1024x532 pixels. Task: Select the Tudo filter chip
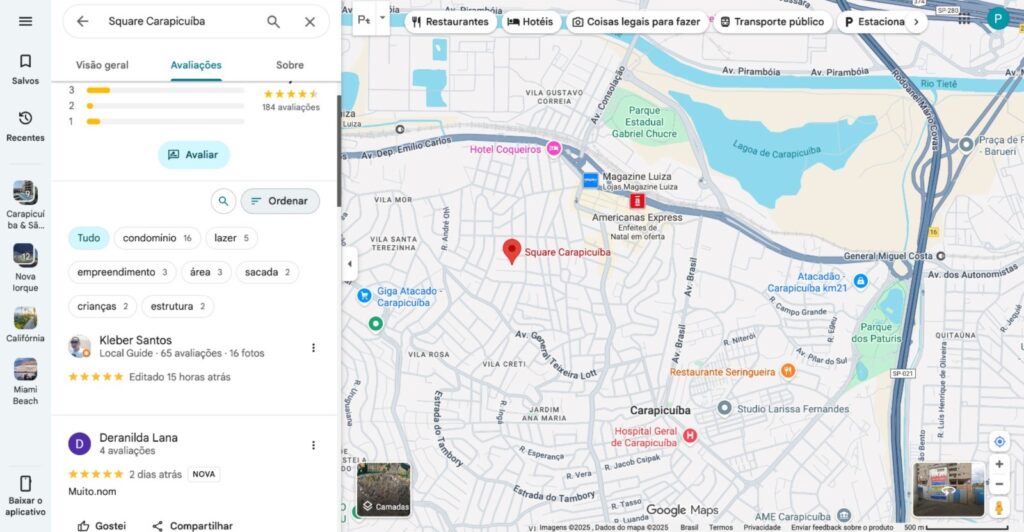89,238
